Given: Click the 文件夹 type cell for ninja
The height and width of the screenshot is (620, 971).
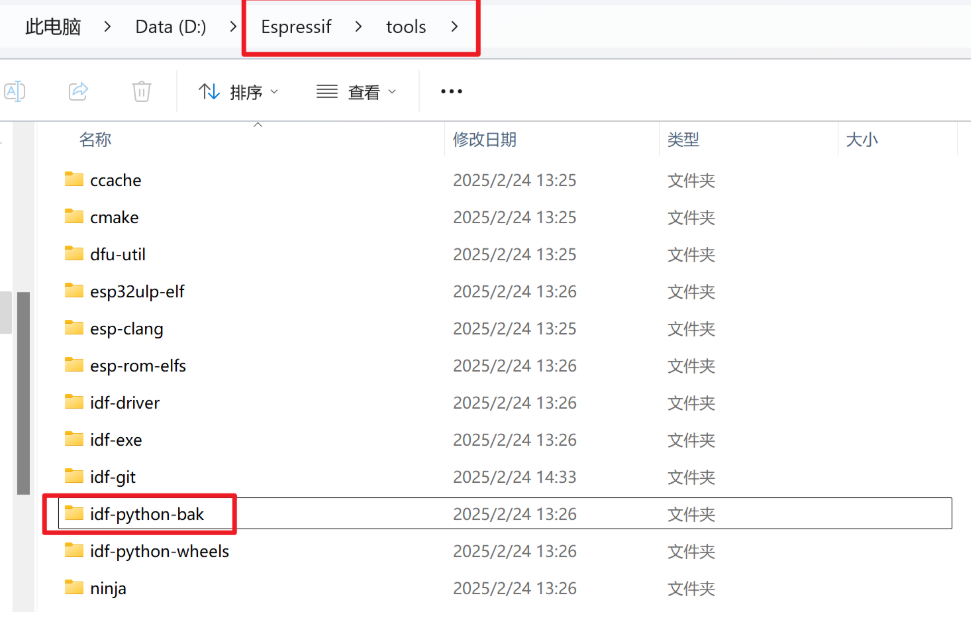Looking at the screenshot, I should tap(691, 588).
